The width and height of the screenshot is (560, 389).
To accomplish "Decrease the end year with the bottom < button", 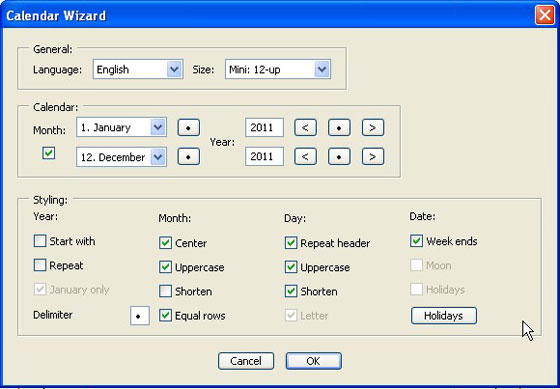I will coord(305,156).
